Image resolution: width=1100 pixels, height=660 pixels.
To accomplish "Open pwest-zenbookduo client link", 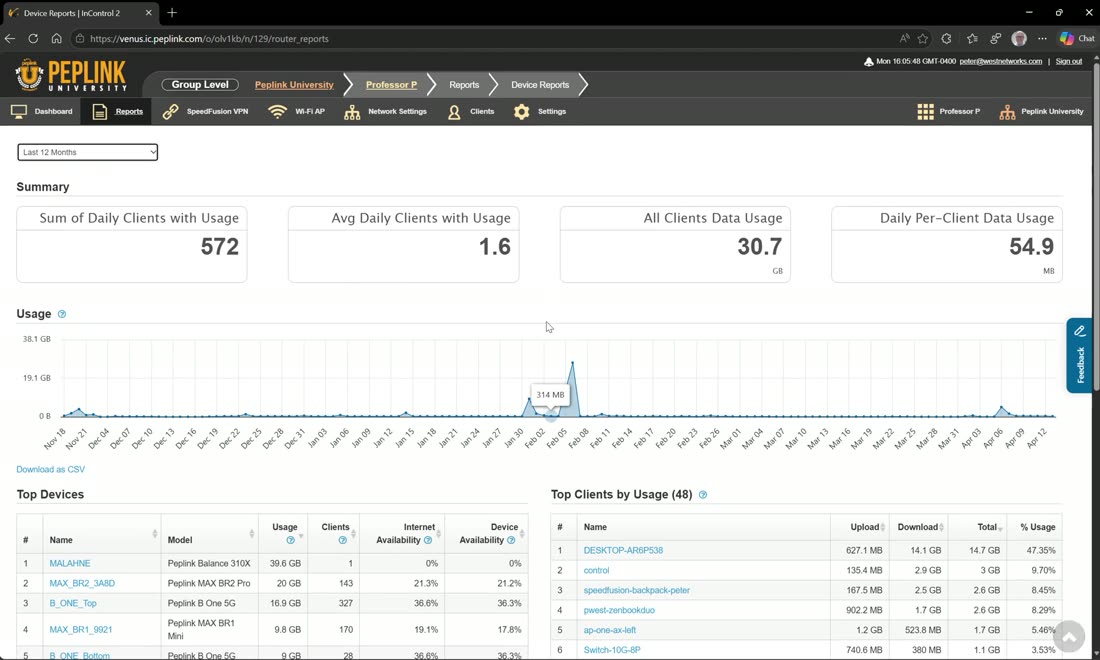I will [619, 610].
